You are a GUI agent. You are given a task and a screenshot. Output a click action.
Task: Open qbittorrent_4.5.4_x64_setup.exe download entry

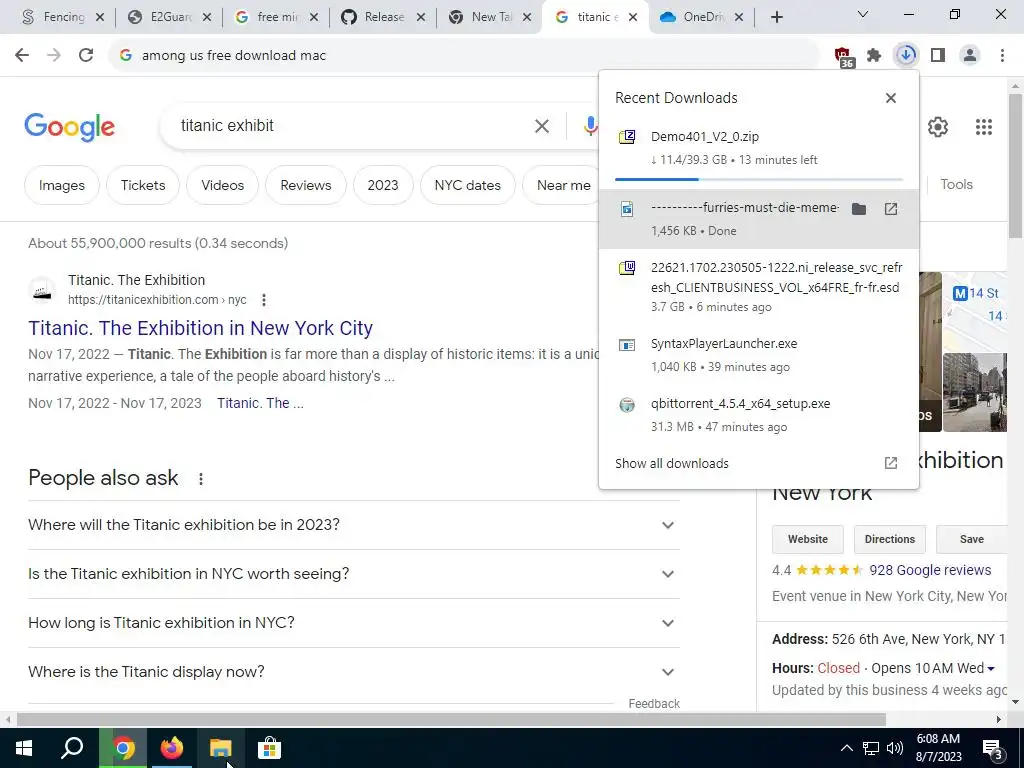pyautogui.click(x=759, y=415)
